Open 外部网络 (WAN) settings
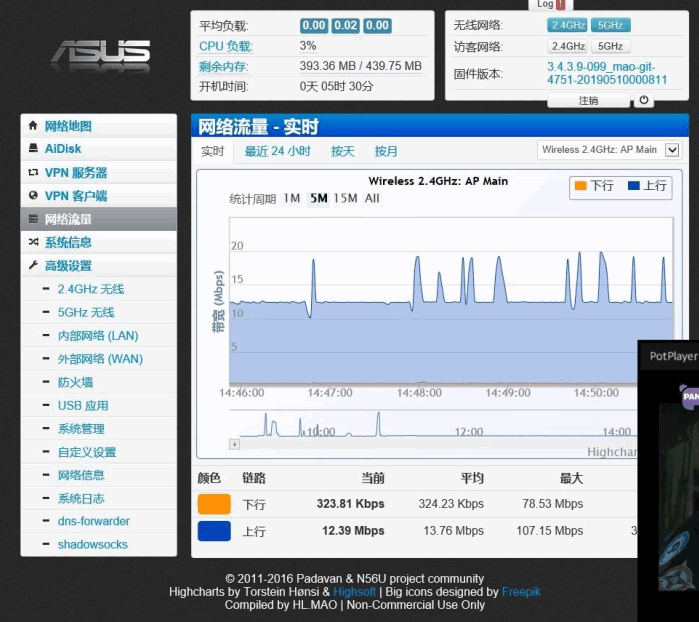Viewport: 699px width, 622px height. tap(99, 358)
